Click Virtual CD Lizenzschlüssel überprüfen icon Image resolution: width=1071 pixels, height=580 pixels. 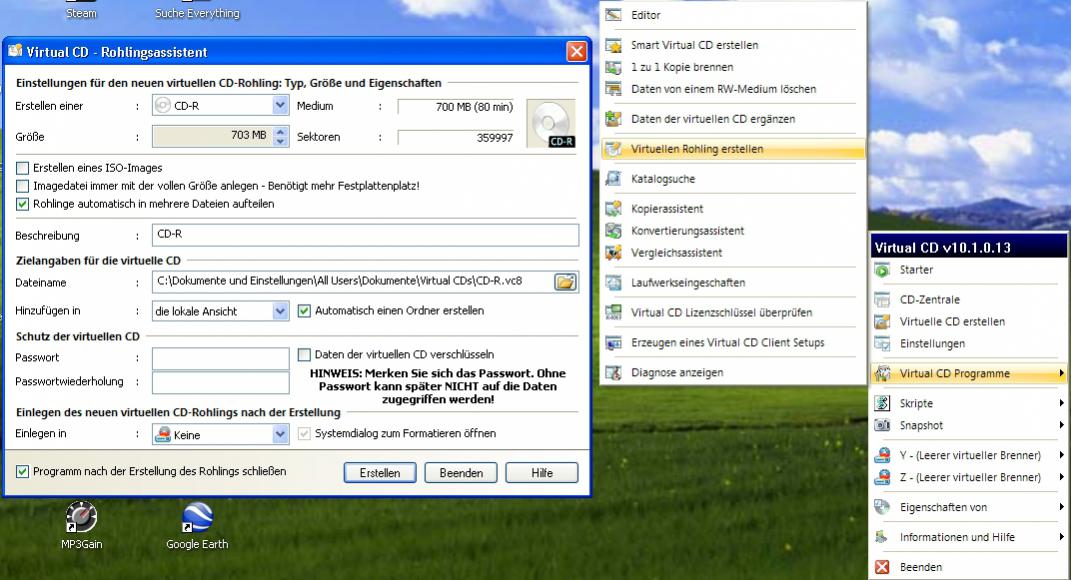613,313
